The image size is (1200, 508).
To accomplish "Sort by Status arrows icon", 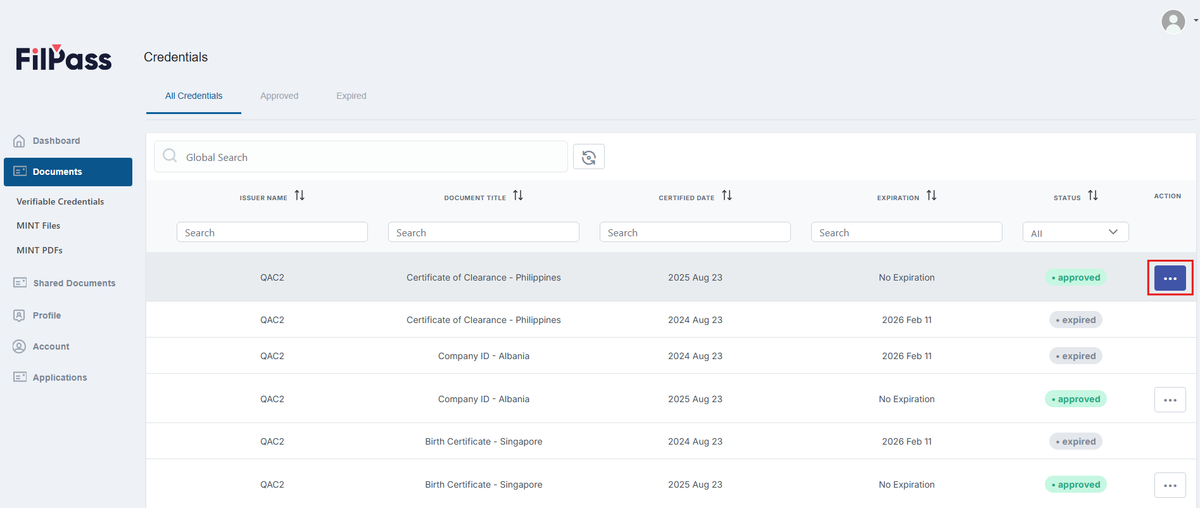I will [1093, 196].
